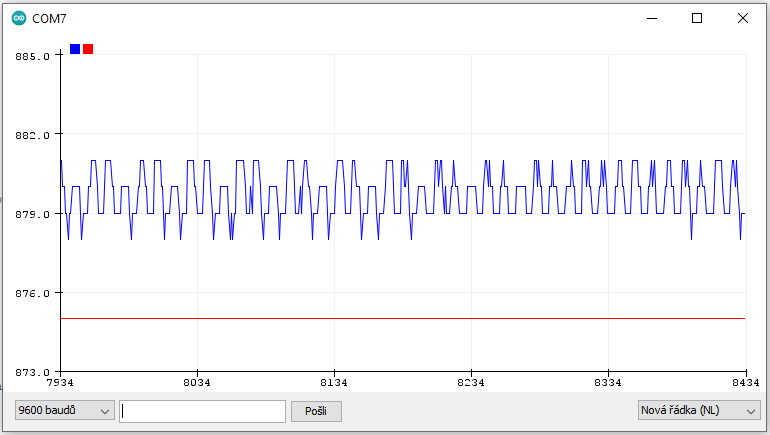Click the red series legend square
This screenshot has width=770, height=435.
tap(88, 49)
